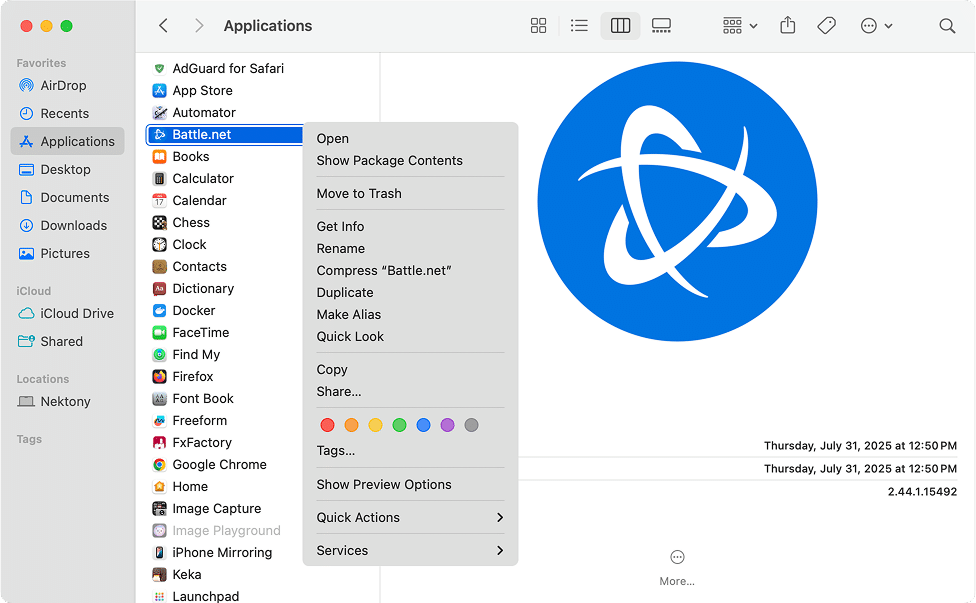The width and height of the screenshot is (976, 603).
Task: Open the toolbar action menu (ellipsis)
Action: tap(876, 26)
